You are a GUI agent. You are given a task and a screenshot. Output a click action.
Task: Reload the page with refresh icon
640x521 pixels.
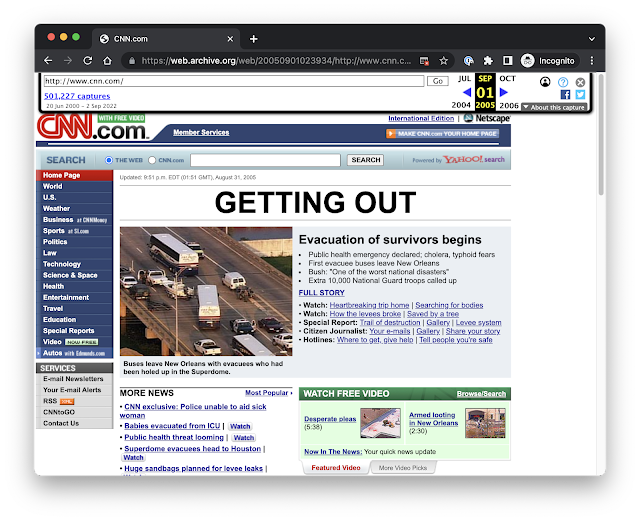click(x=88, y=61)
